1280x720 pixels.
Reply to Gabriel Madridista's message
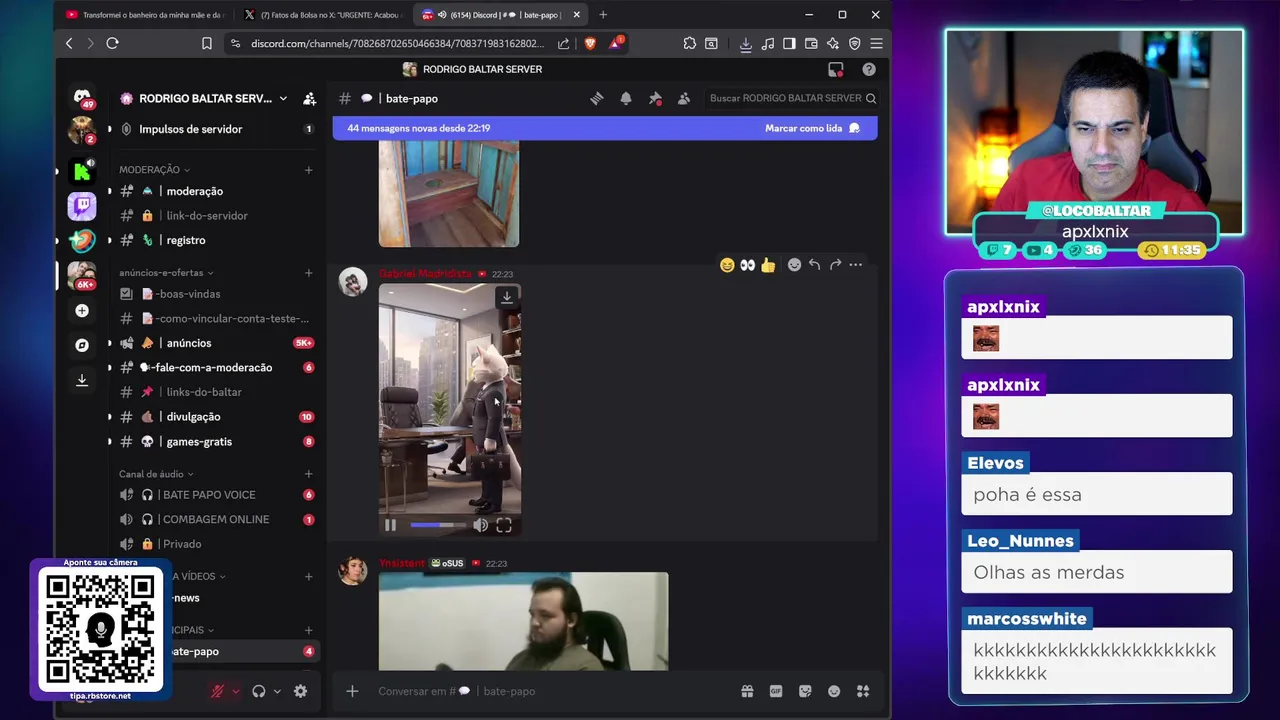[x=814, y=265]
